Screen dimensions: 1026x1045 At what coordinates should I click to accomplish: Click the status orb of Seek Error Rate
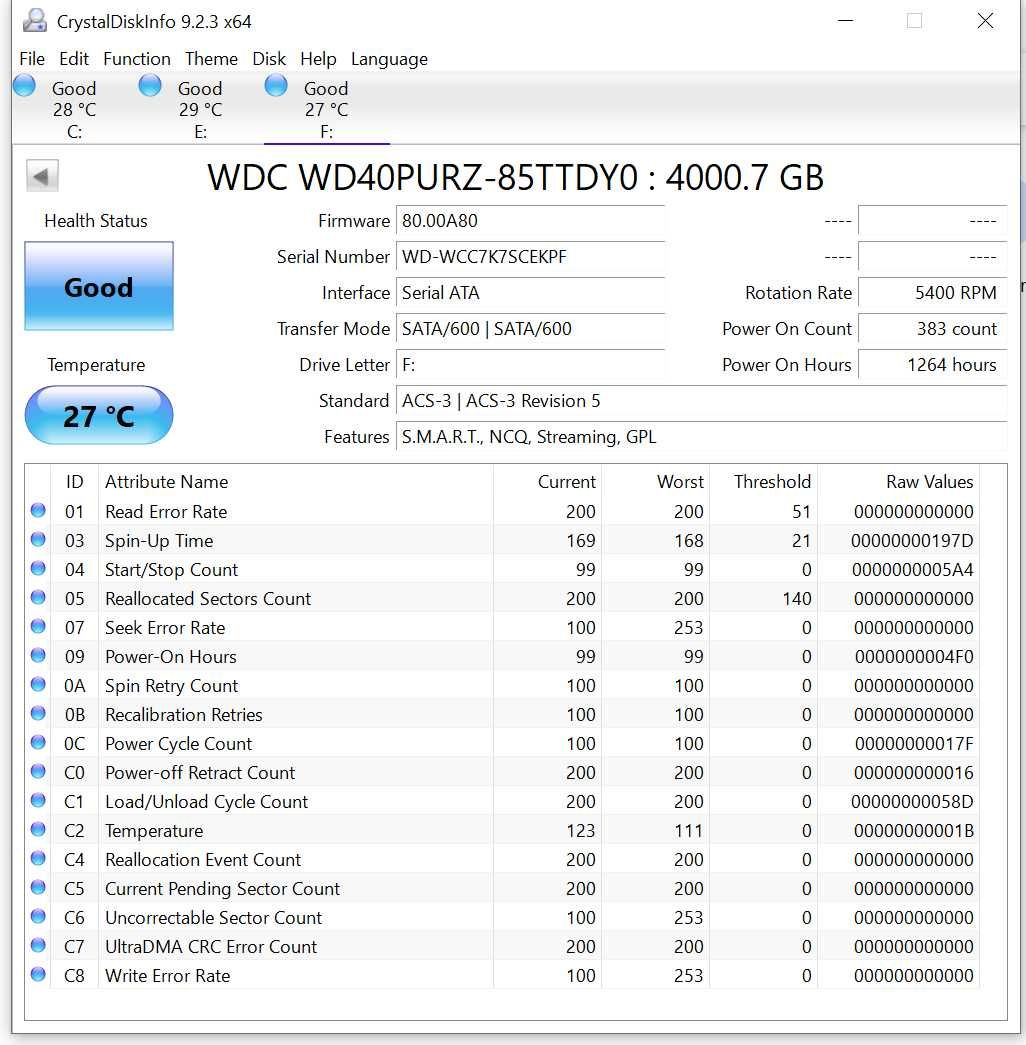pyautogui.click(x=38, y=626)
